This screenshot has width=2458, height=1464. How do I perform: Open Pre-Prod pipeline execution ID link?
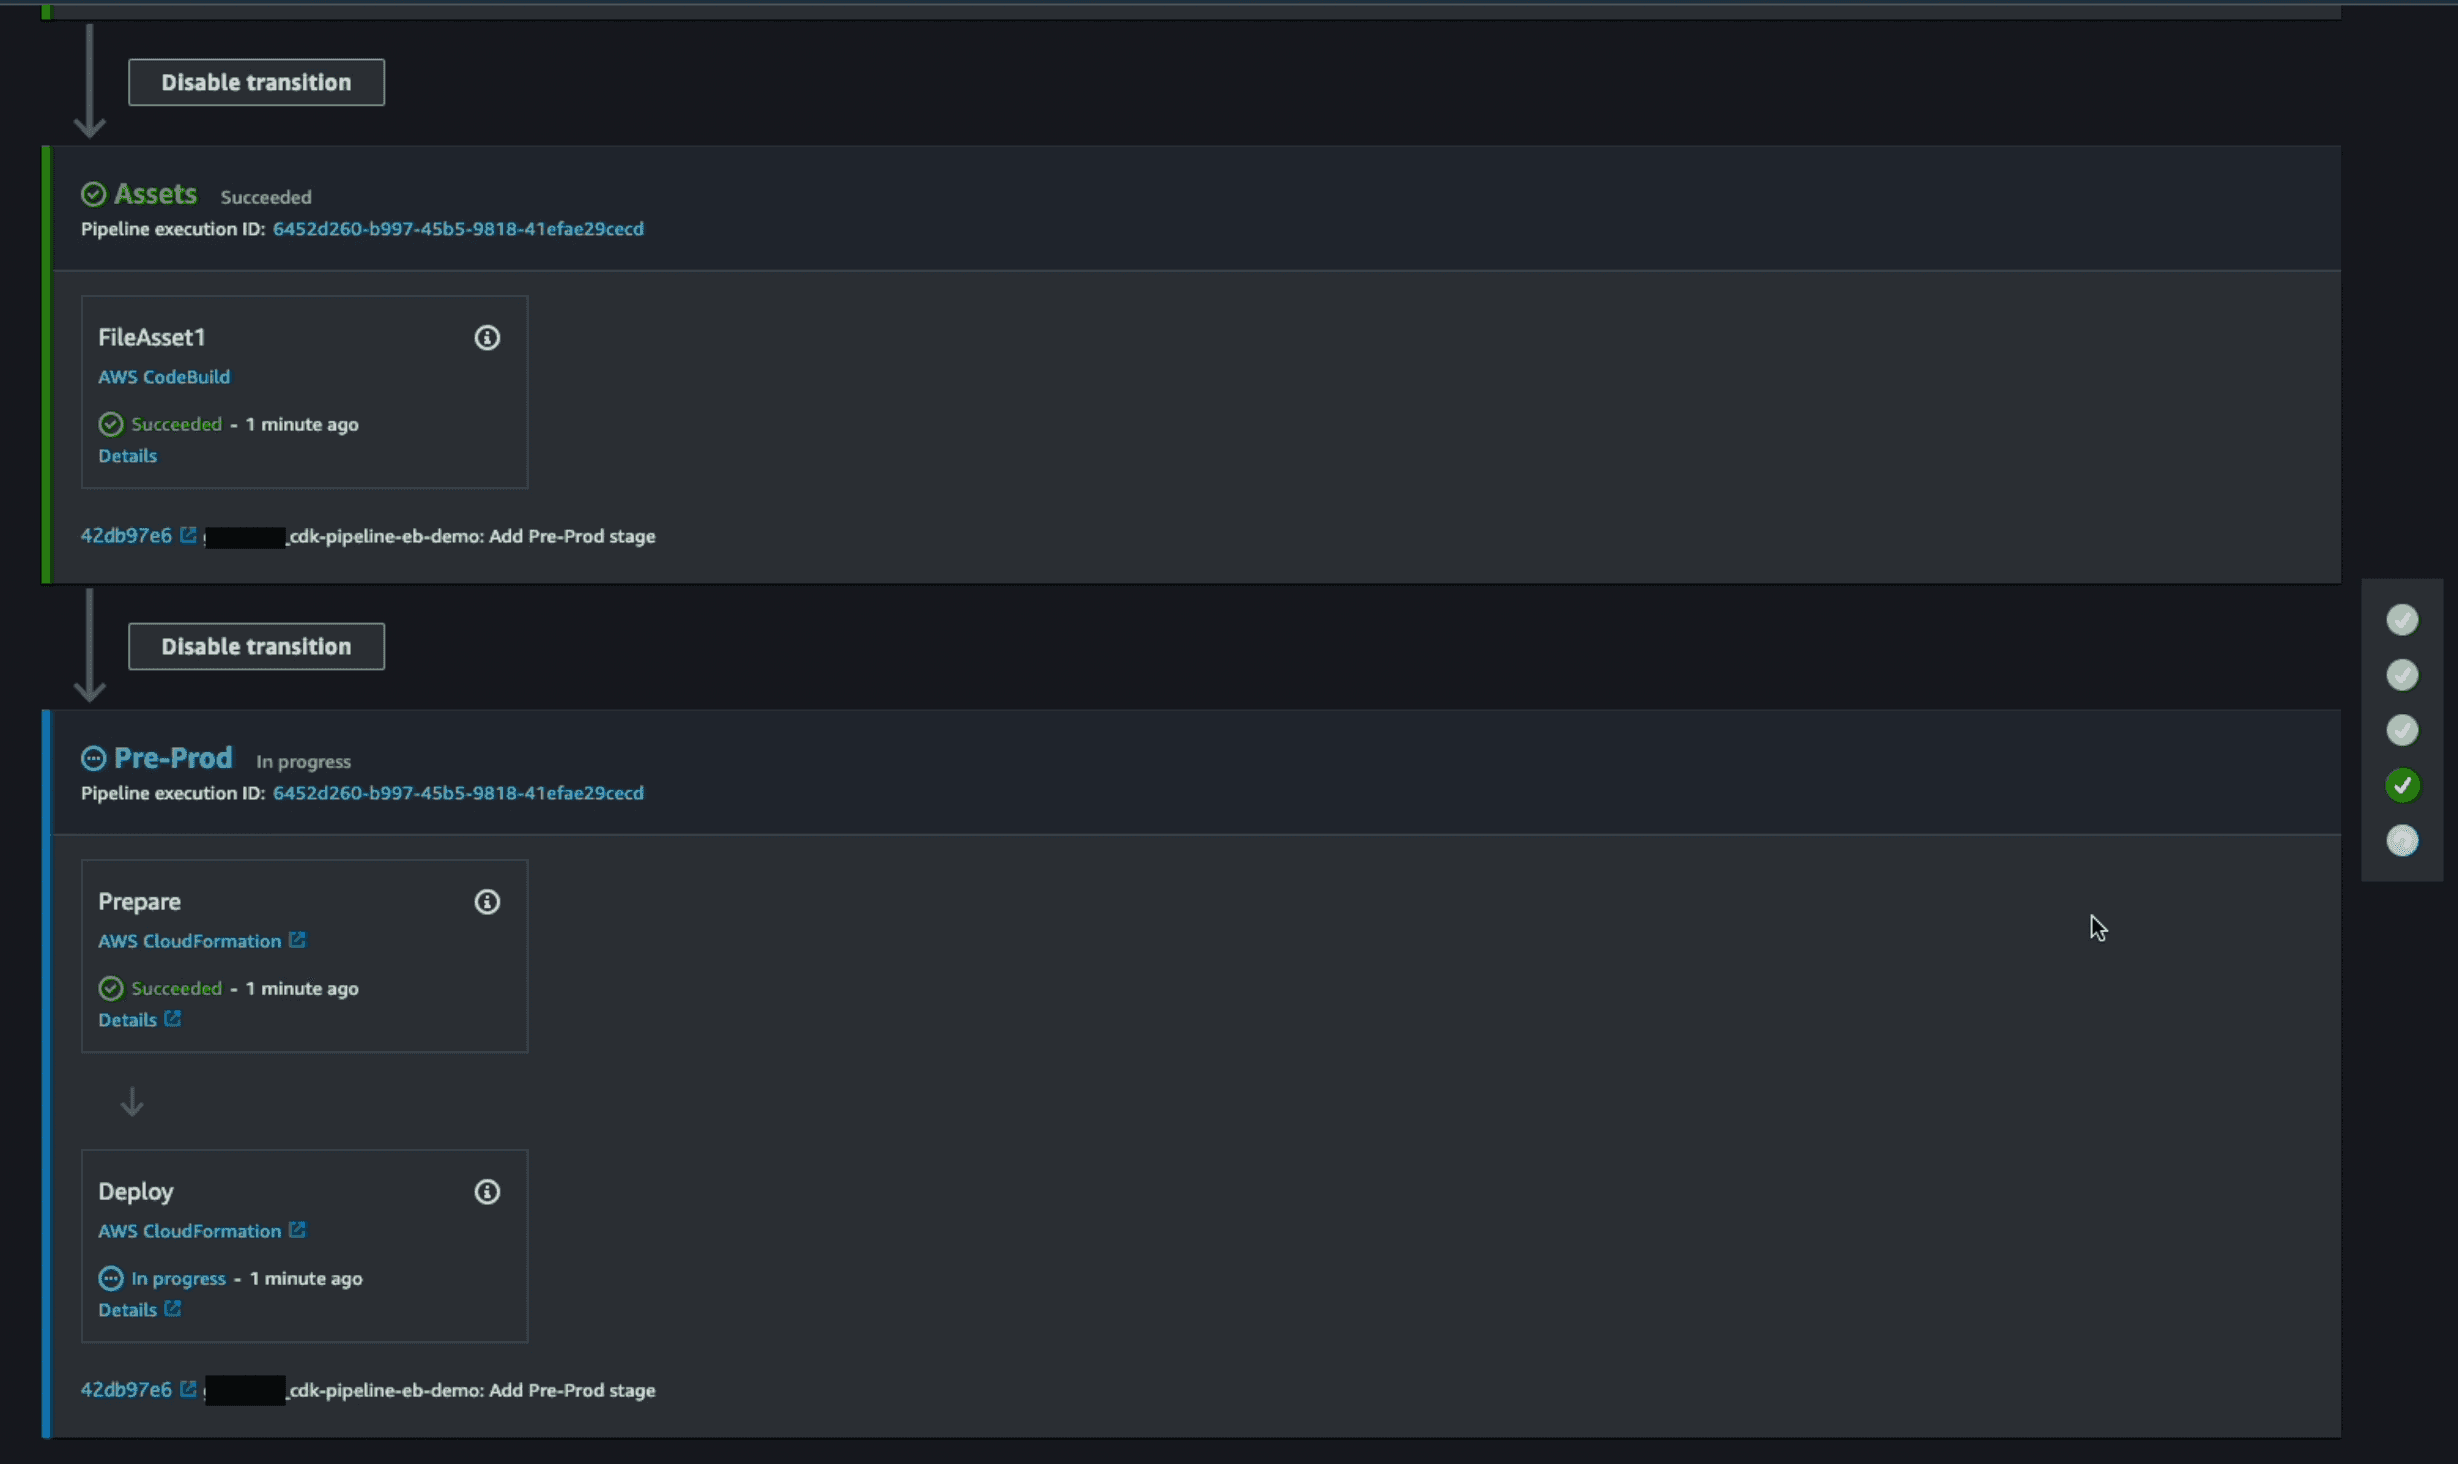coord(458,793)
